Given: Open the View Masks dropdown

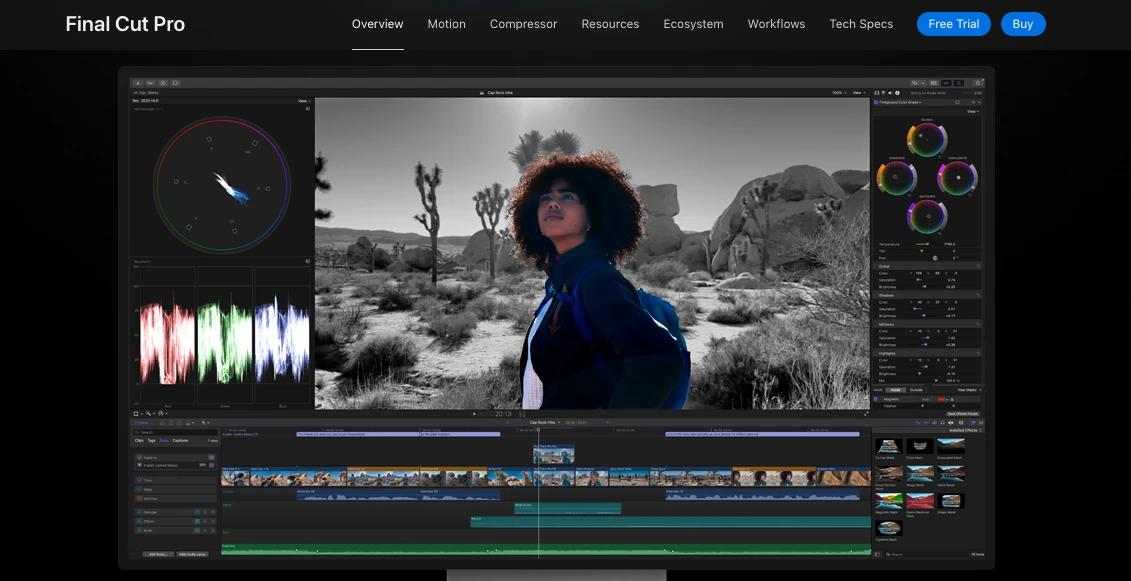Looking at the screenshot, I should point(970,390).
